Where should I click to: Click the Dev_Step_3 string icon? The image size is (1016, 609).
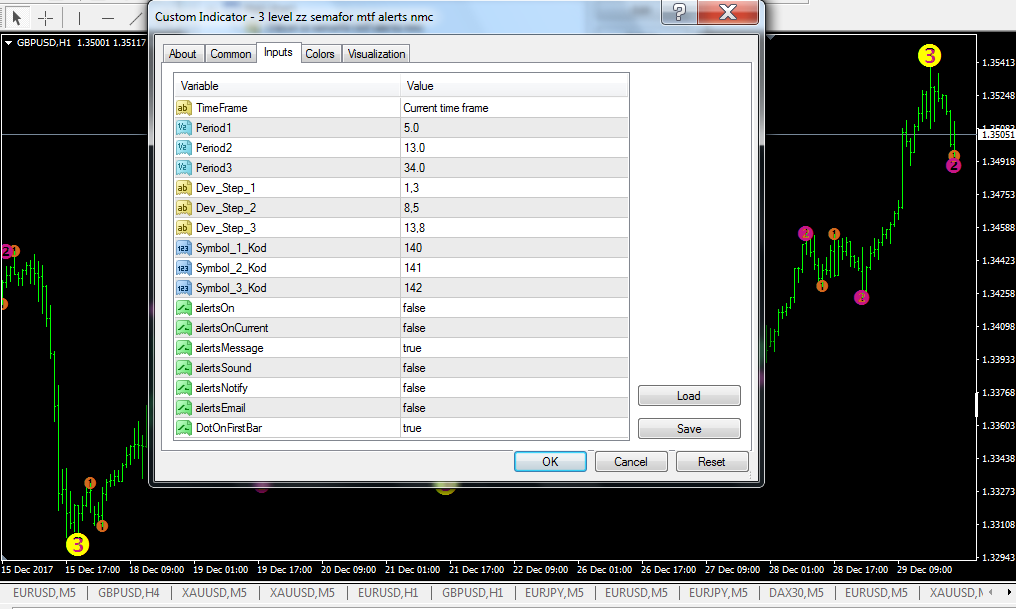pyautogui.click(x=183, y=228)
